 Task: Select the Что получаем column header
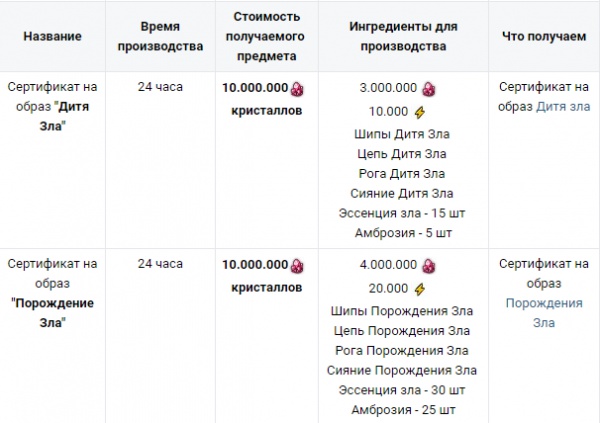[544, 36]
